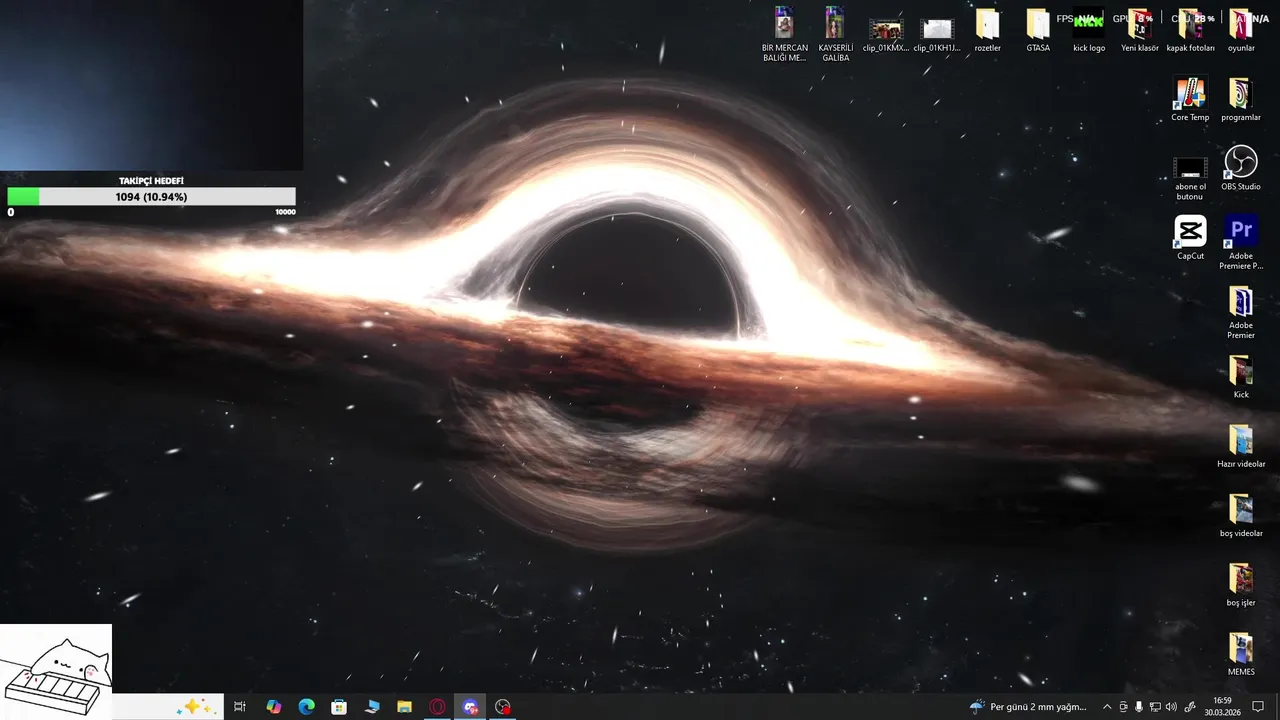
Task: Open the clip_01KH1J video thumbnail
Action: click(937, 36)
